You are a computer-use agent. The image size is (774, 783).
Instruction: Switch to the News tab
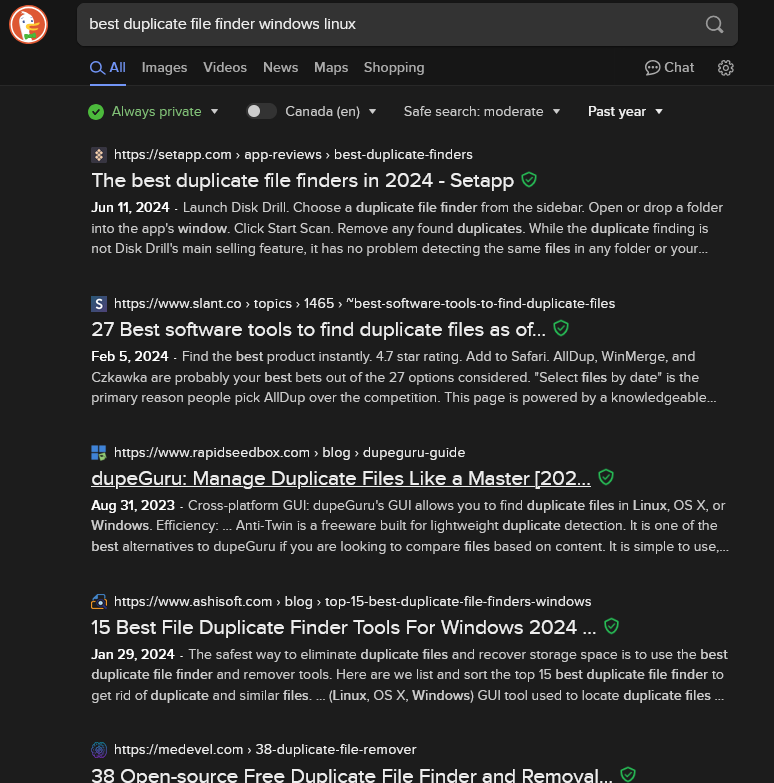(281, 68)
